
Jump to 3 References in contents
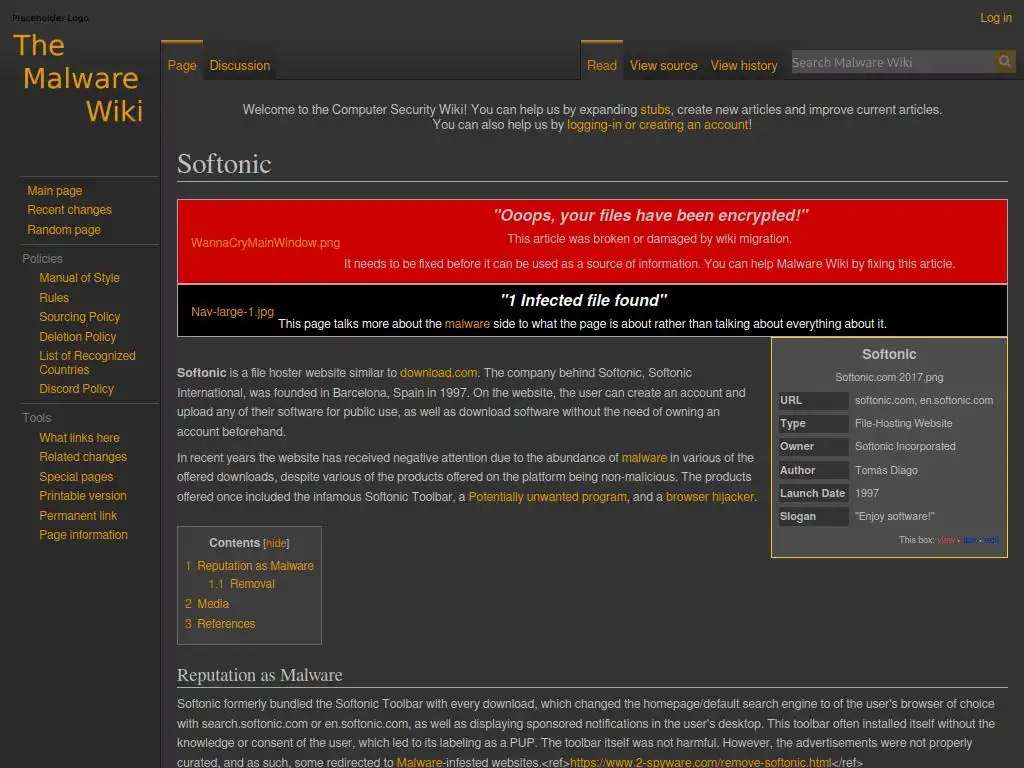219,624
